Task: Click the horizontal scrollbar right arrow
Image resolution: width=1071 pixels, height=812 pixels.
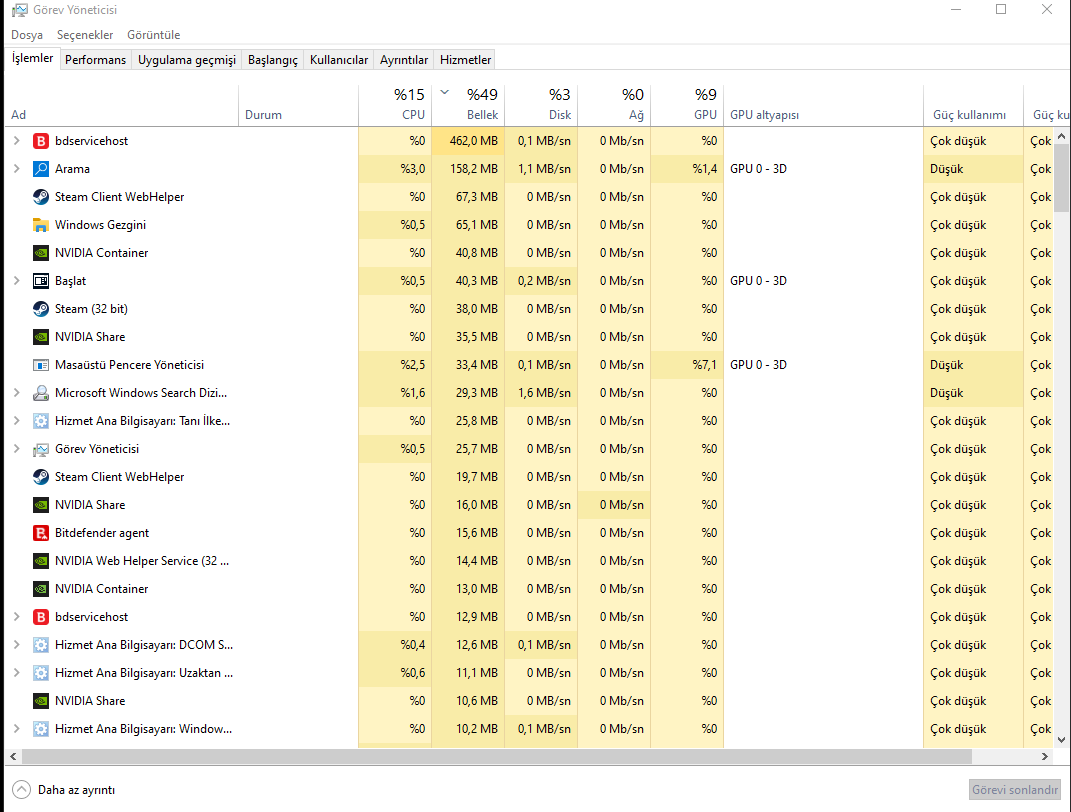Action: (1044, 757)
